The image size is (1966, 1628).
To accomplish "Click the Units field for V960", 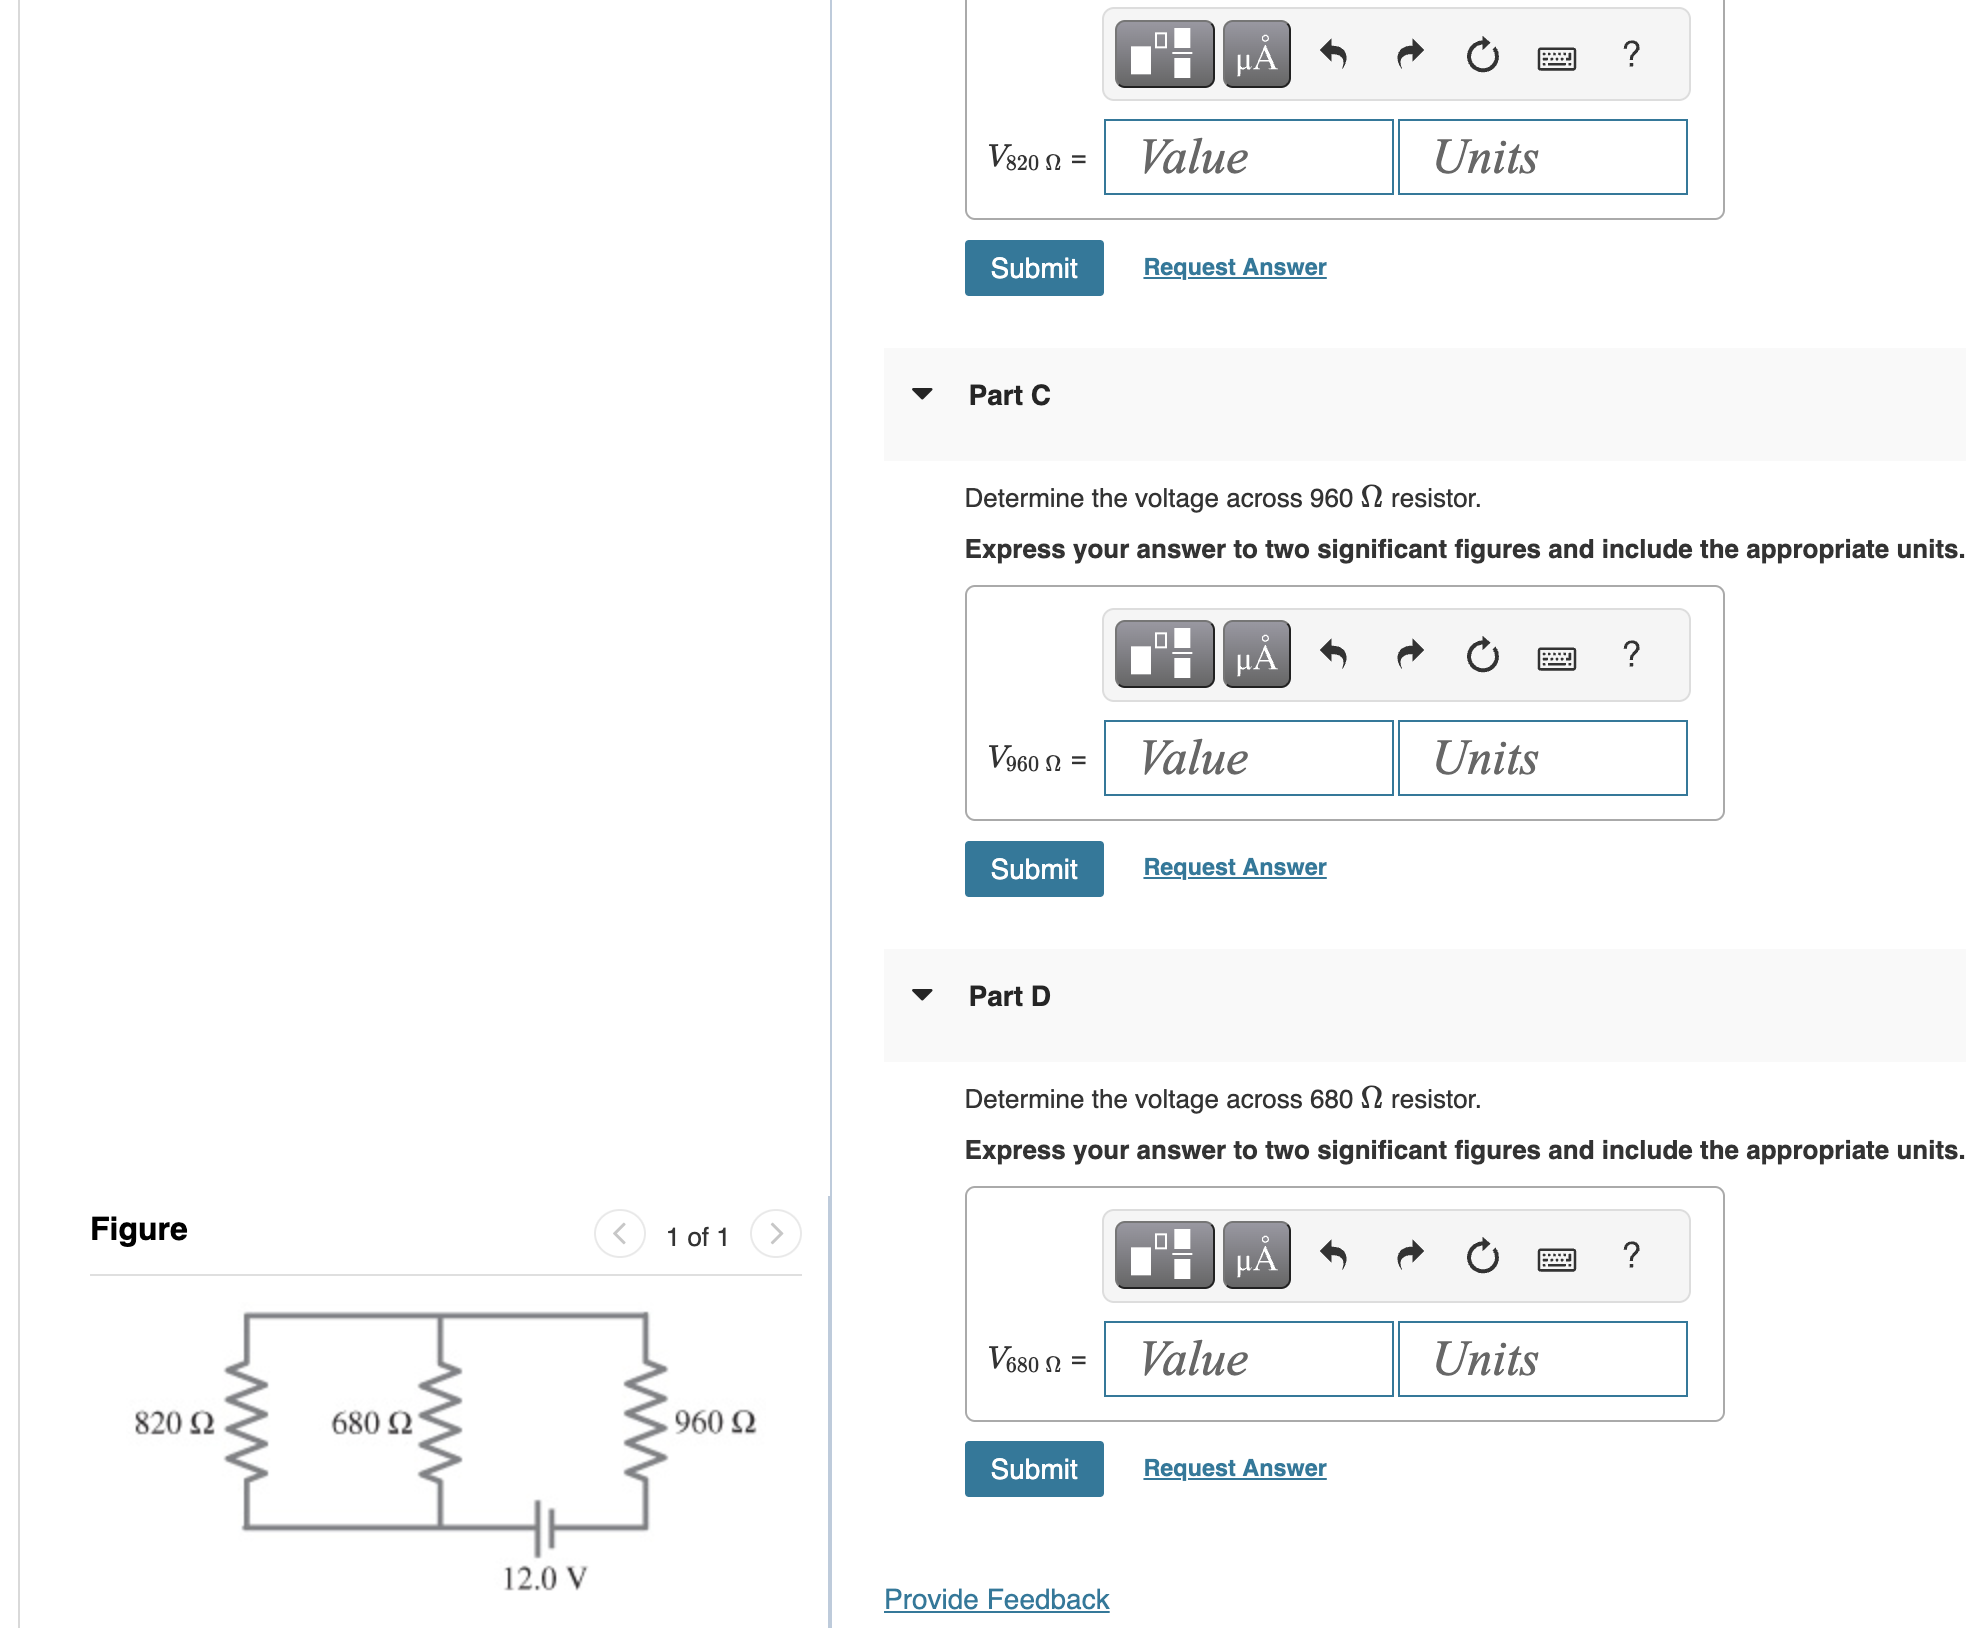I will 1541,758.
